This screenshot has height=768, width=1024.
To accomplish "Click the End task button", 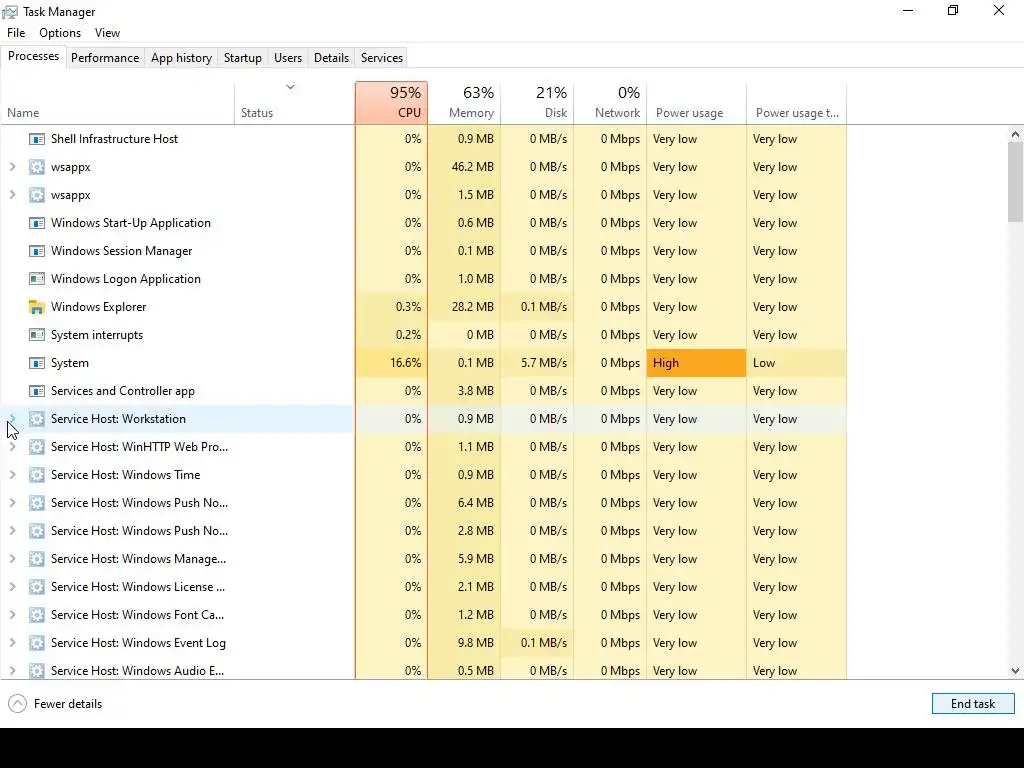I will (x=973, y=704).
